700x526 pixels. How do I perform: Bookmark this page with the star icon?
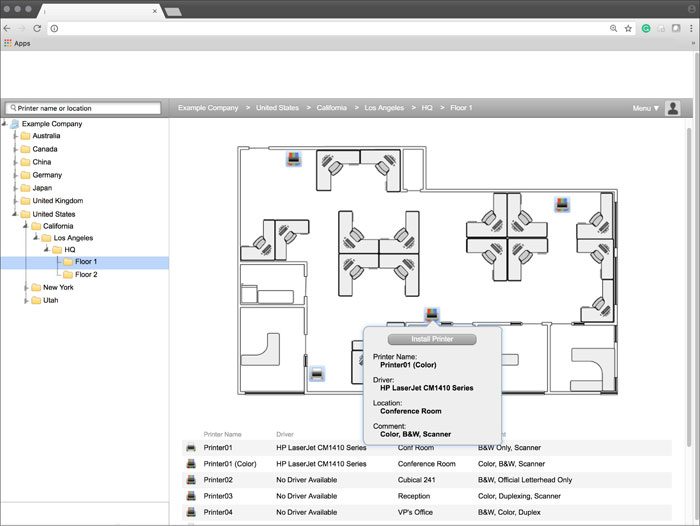point(628,28)
